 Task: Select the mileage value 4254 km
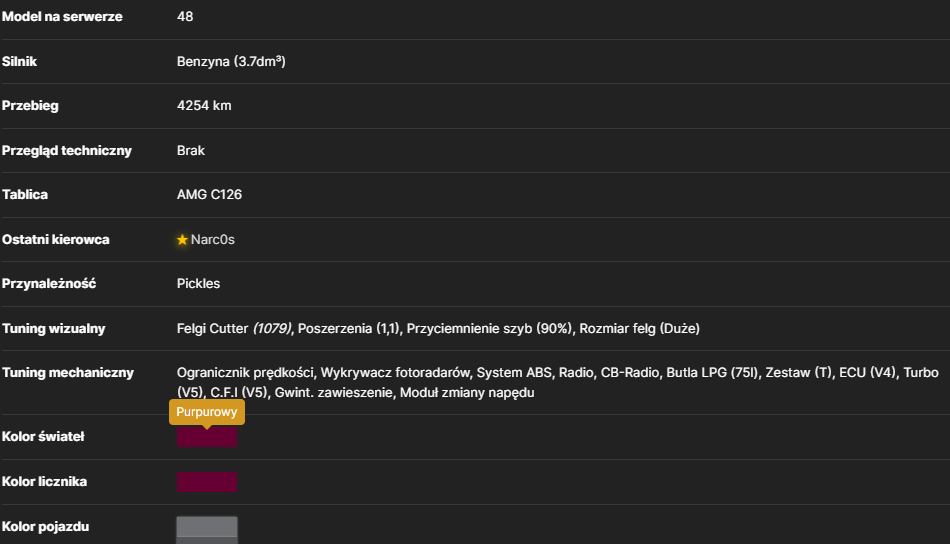click(204, 105)
